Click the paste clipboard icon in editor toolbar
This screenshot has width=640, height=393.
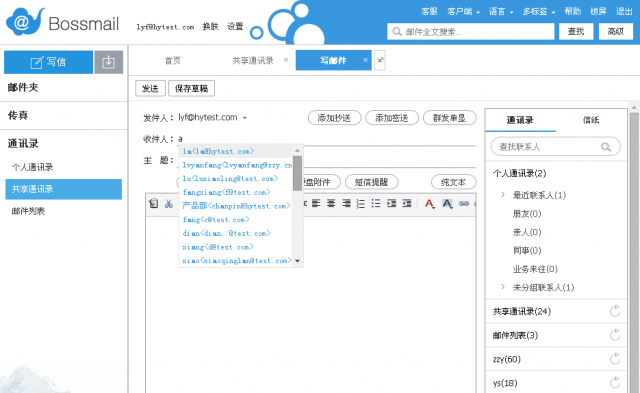click(x=153, y=203)
